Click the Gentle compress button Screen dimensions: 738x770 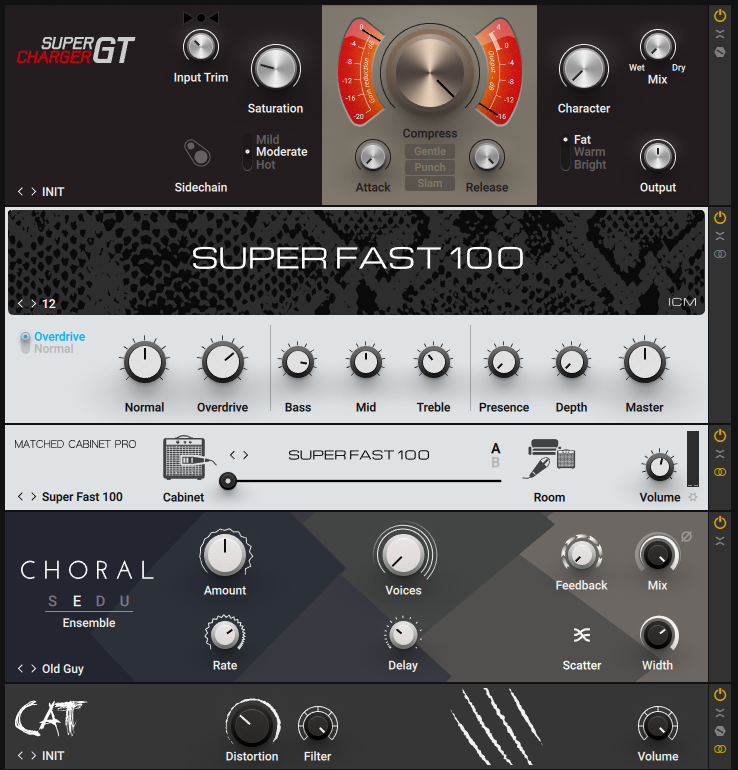(430, 151)
